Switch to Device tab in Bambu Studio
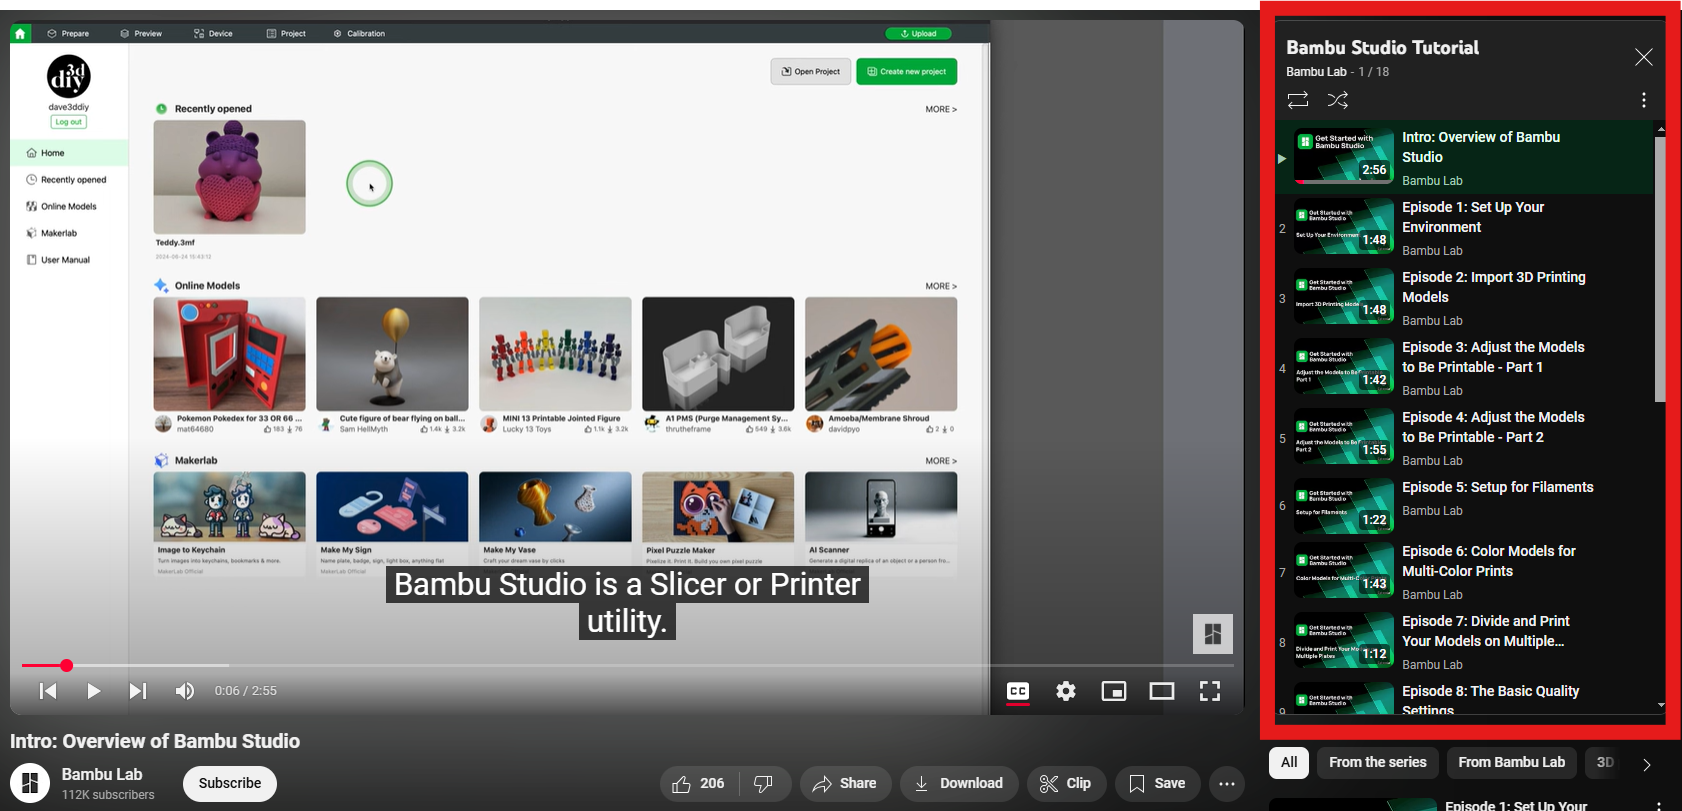 [x=213, y=33]
